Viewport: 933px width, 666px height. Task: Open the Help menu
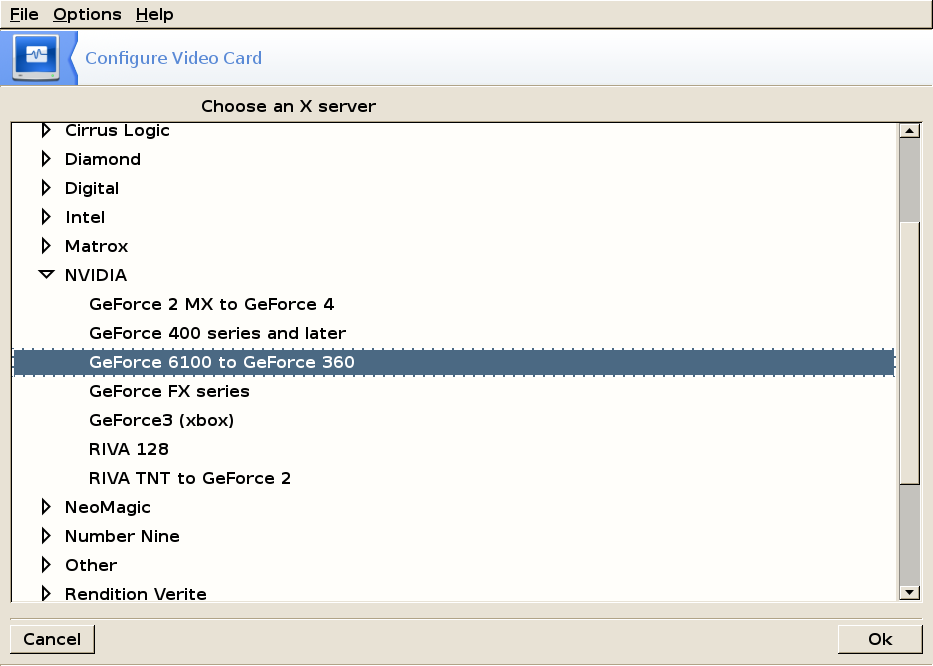(154, 14)
